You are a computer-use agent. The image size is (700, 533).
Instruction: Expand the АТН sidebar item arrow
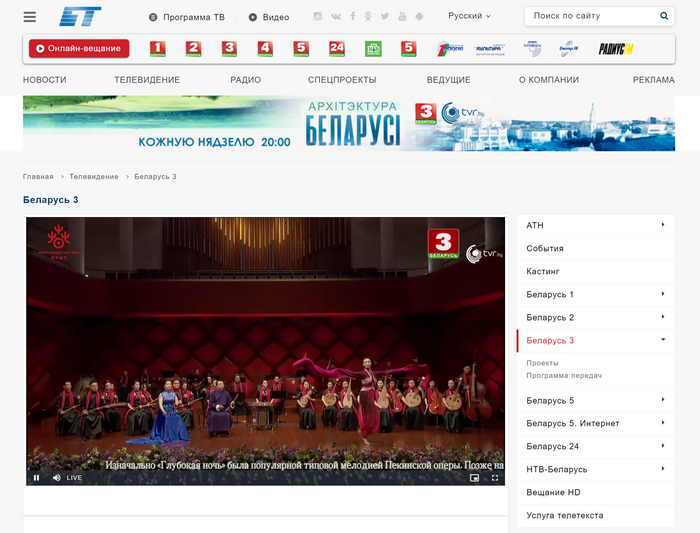tap(663, 225)
